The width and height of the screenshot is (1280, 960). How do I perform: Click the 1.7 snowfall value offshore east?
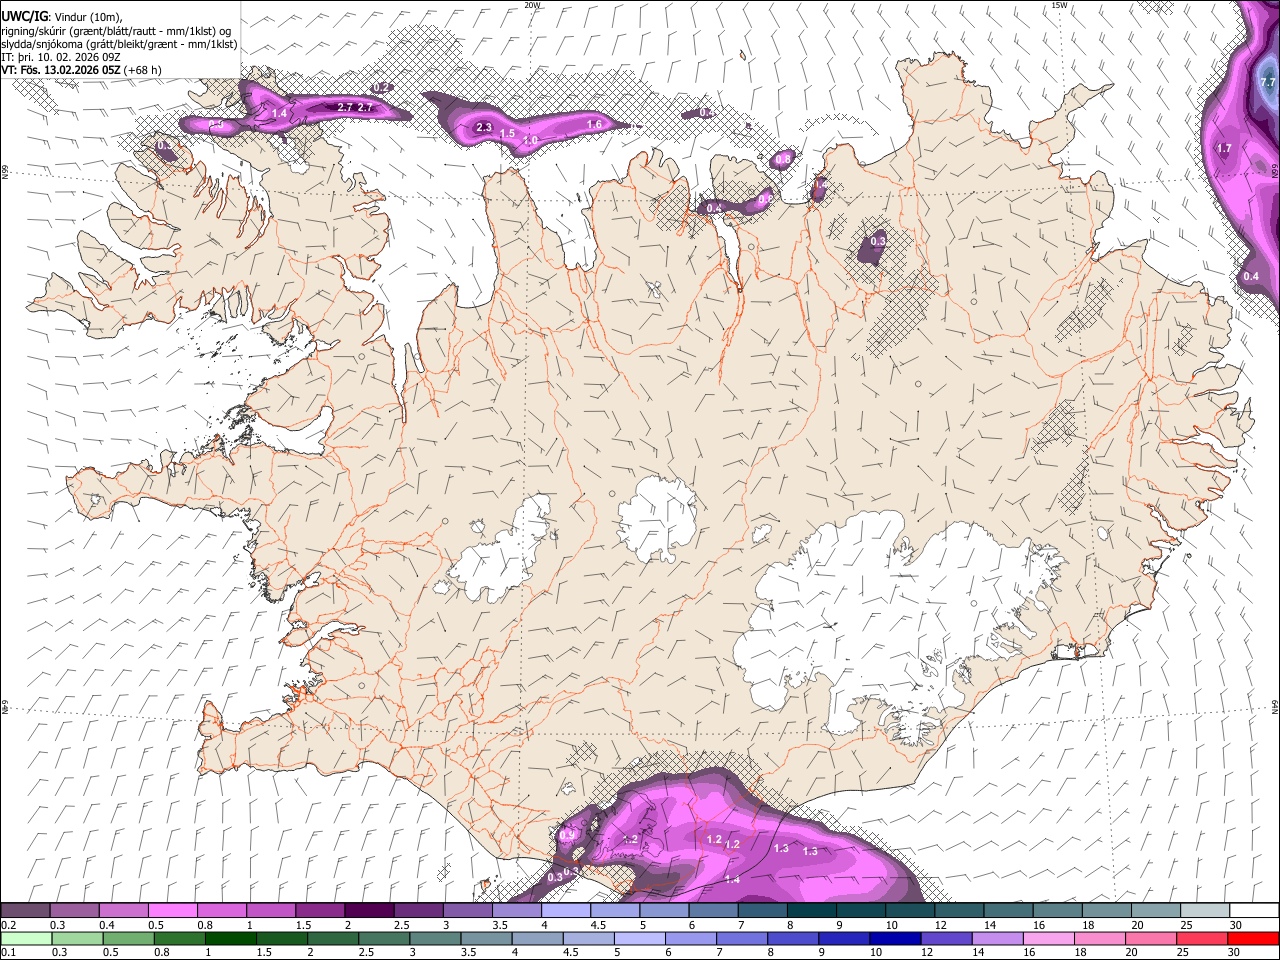pyautogui.click(x=1224, y=148)
